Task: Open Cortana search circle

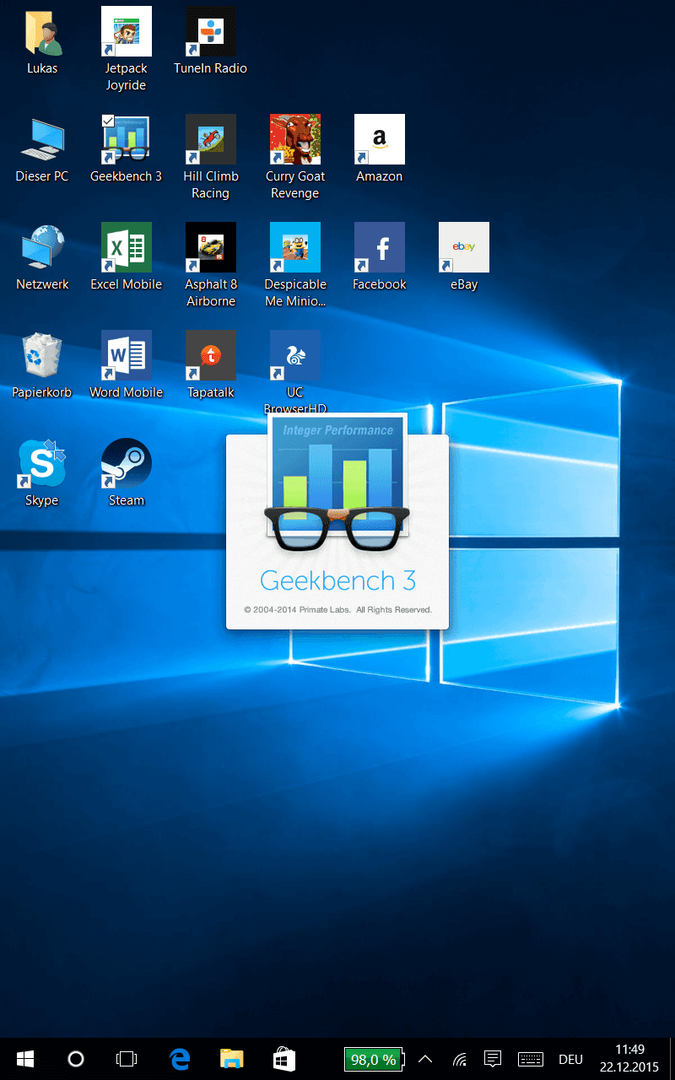Action: click(76, 1059)
